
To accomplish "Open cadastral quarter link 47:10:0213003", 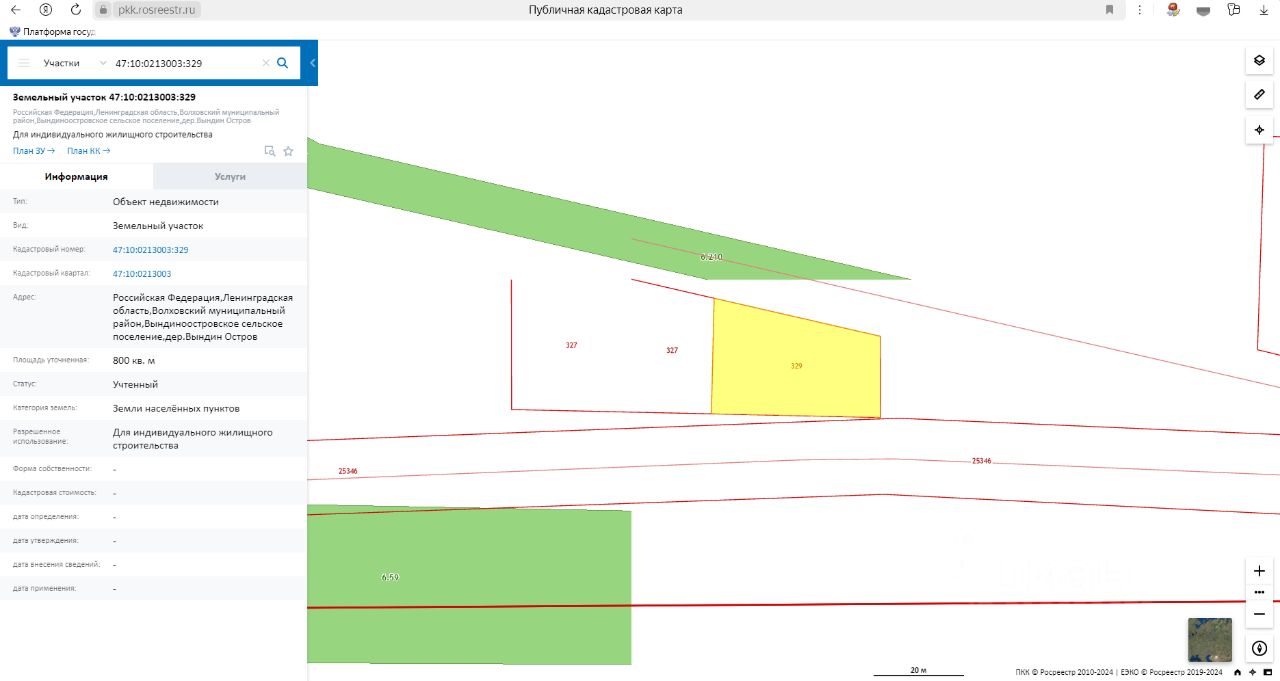I will click(x=142, y=274).
